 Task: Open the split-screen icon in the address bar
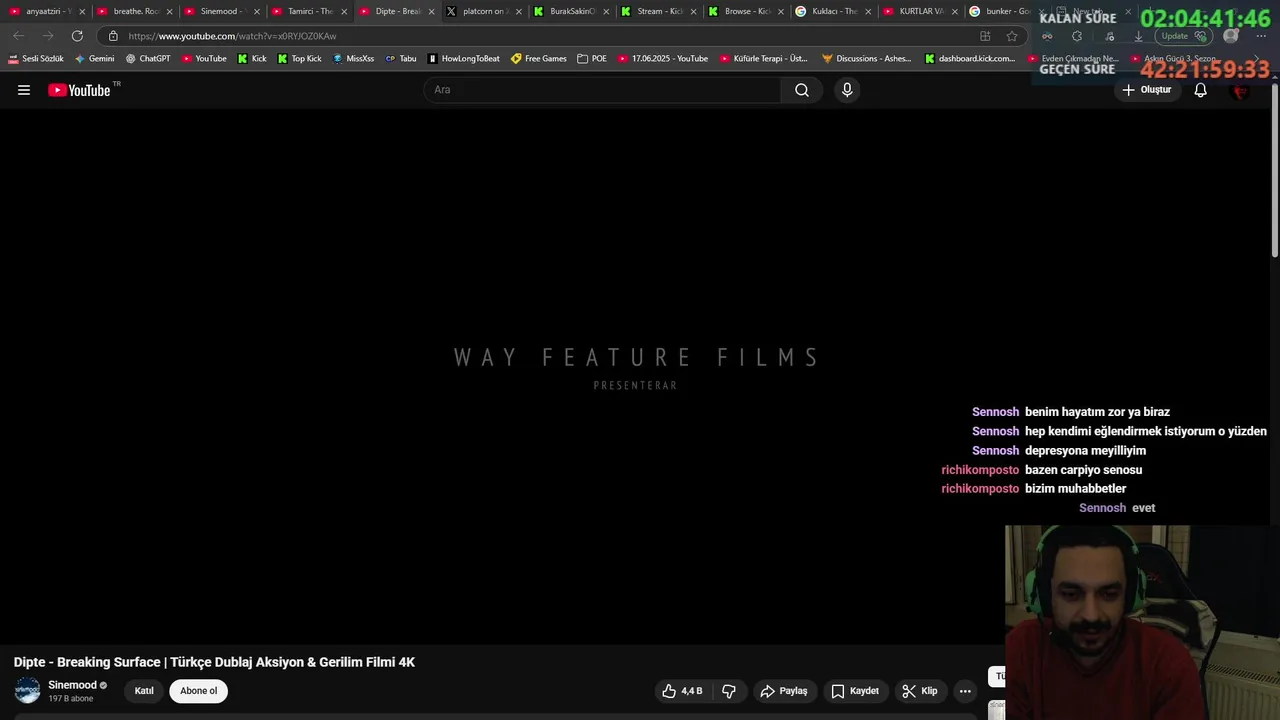tap(985, 36)
